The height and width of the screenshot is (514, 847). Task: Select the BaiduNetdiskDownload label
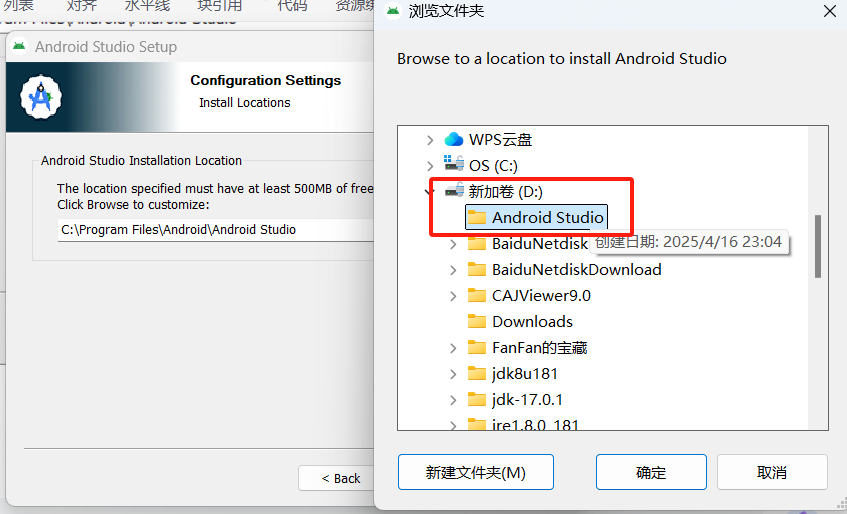[576, 269]
